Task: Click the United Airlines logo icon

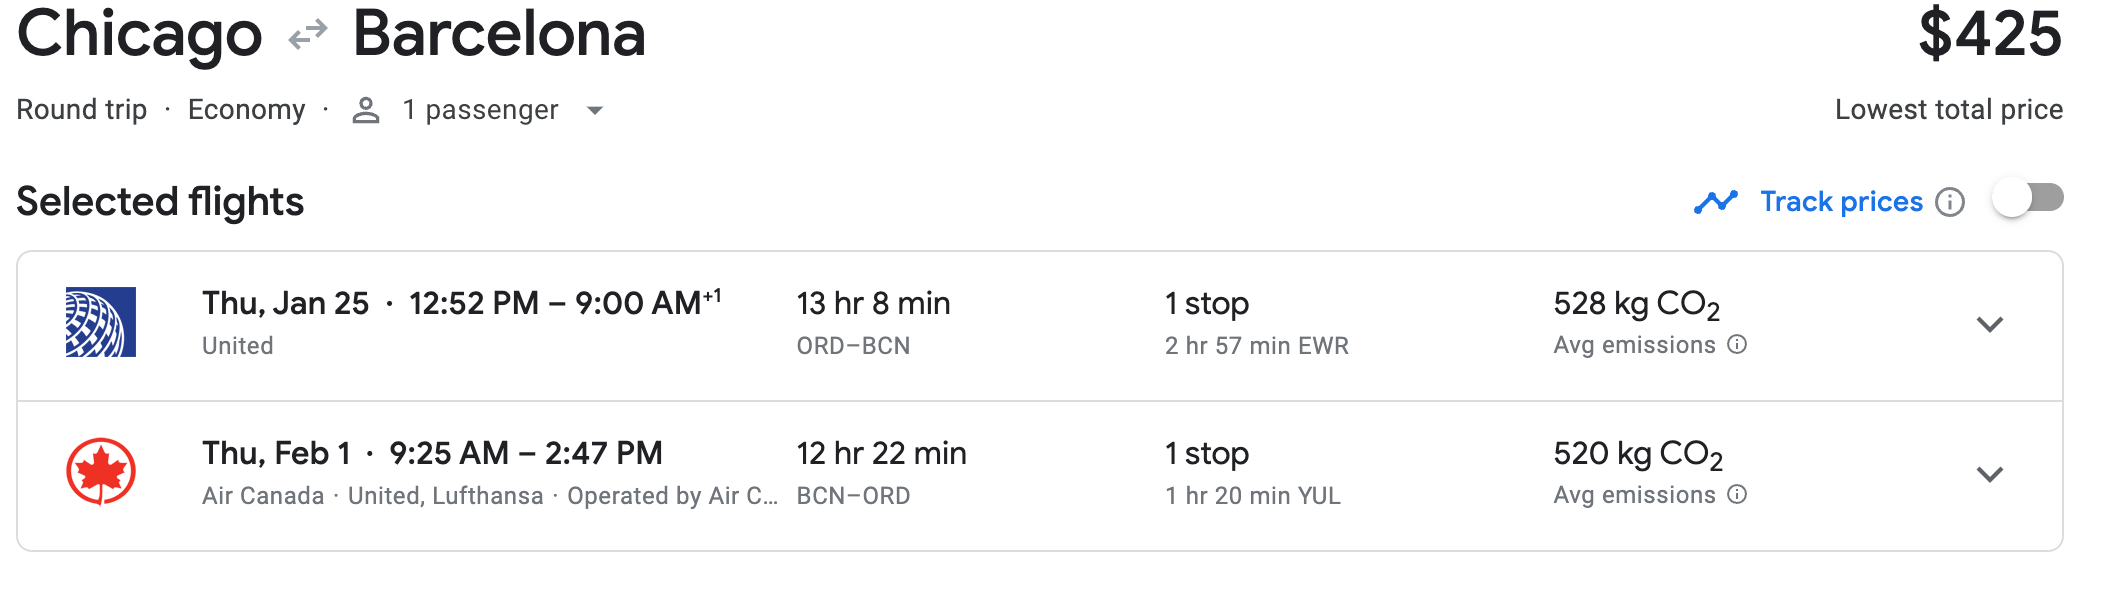Action: coord(100,322)
